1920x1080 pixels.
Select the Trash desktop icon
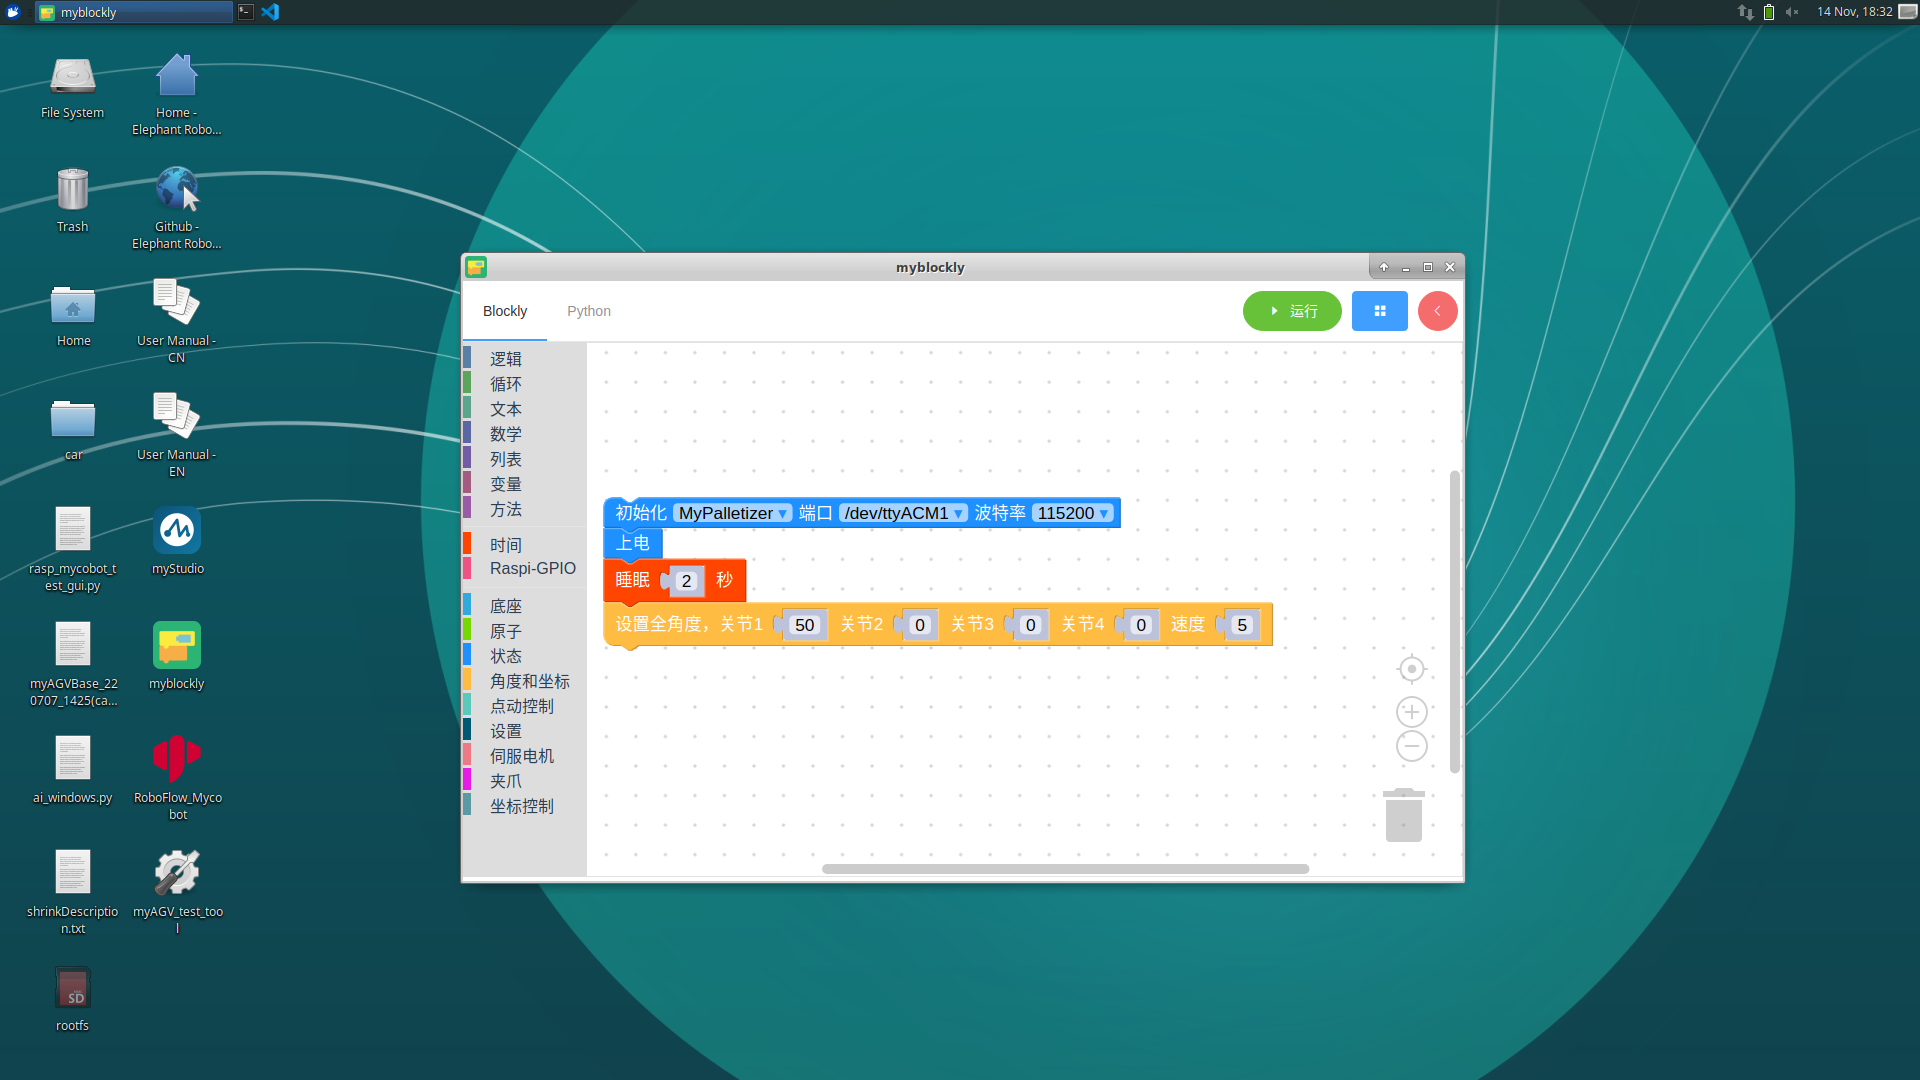(x=72, y=200)
